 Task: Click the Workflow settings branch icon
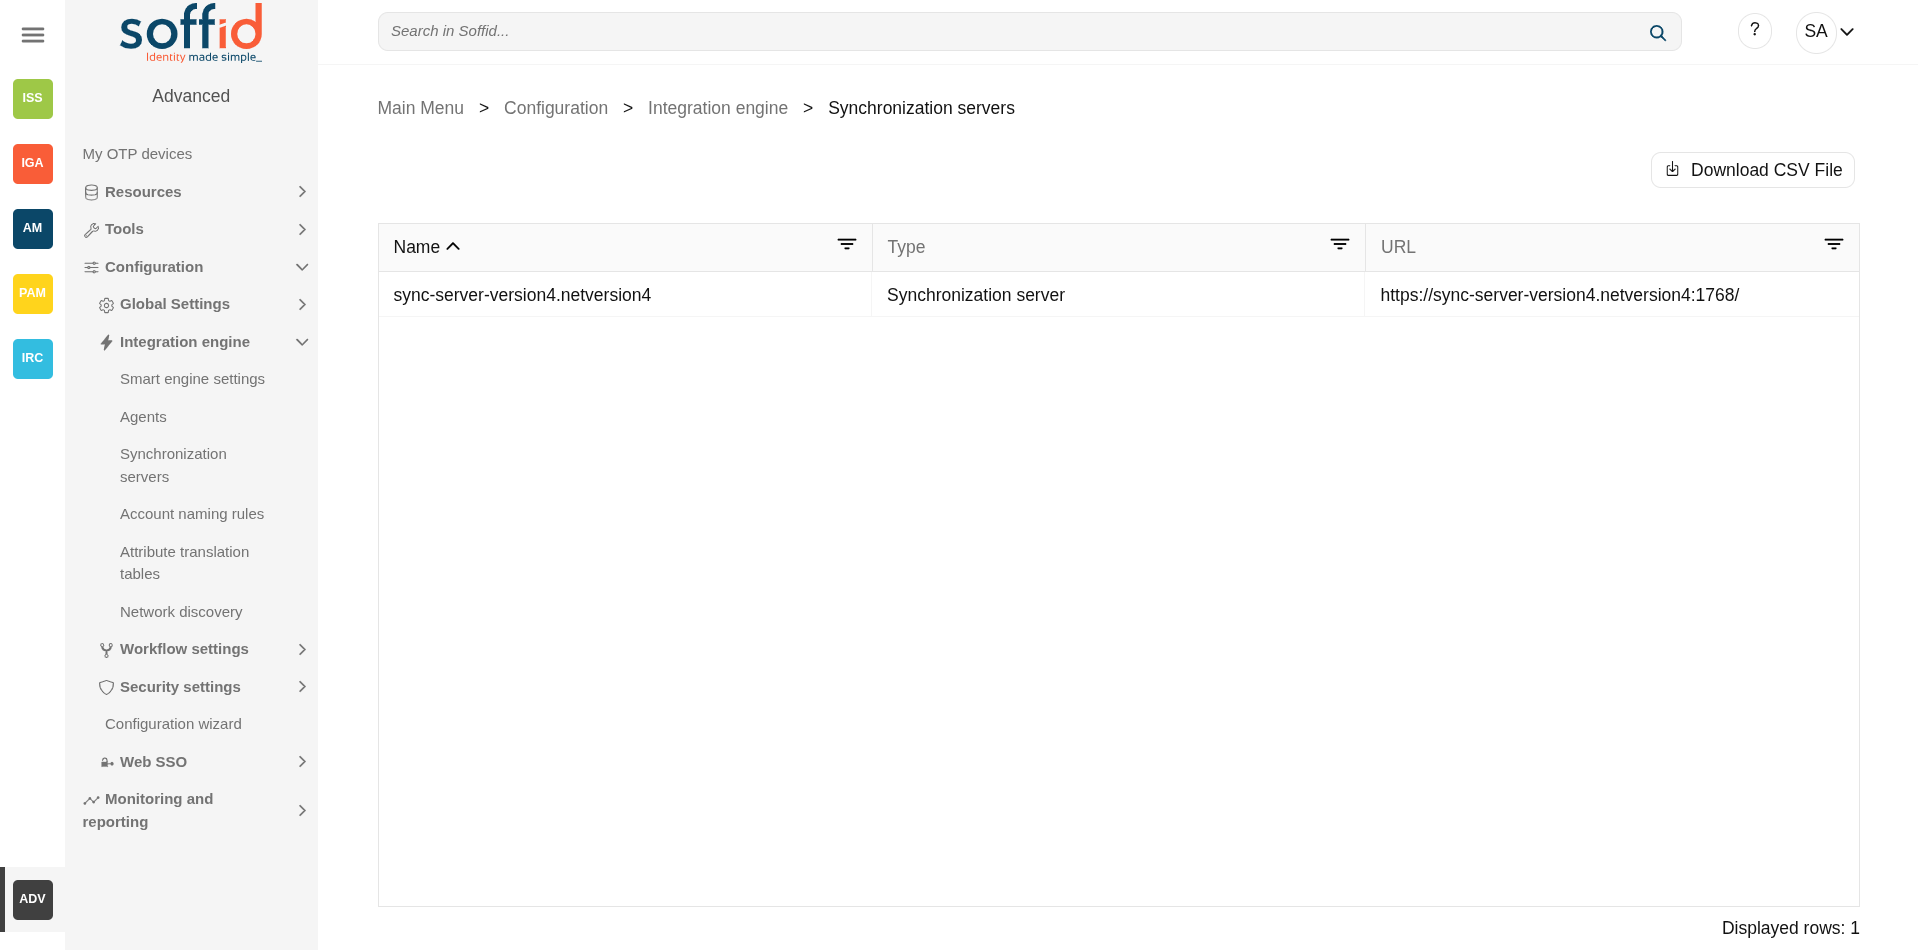click(x=106, y=650)
